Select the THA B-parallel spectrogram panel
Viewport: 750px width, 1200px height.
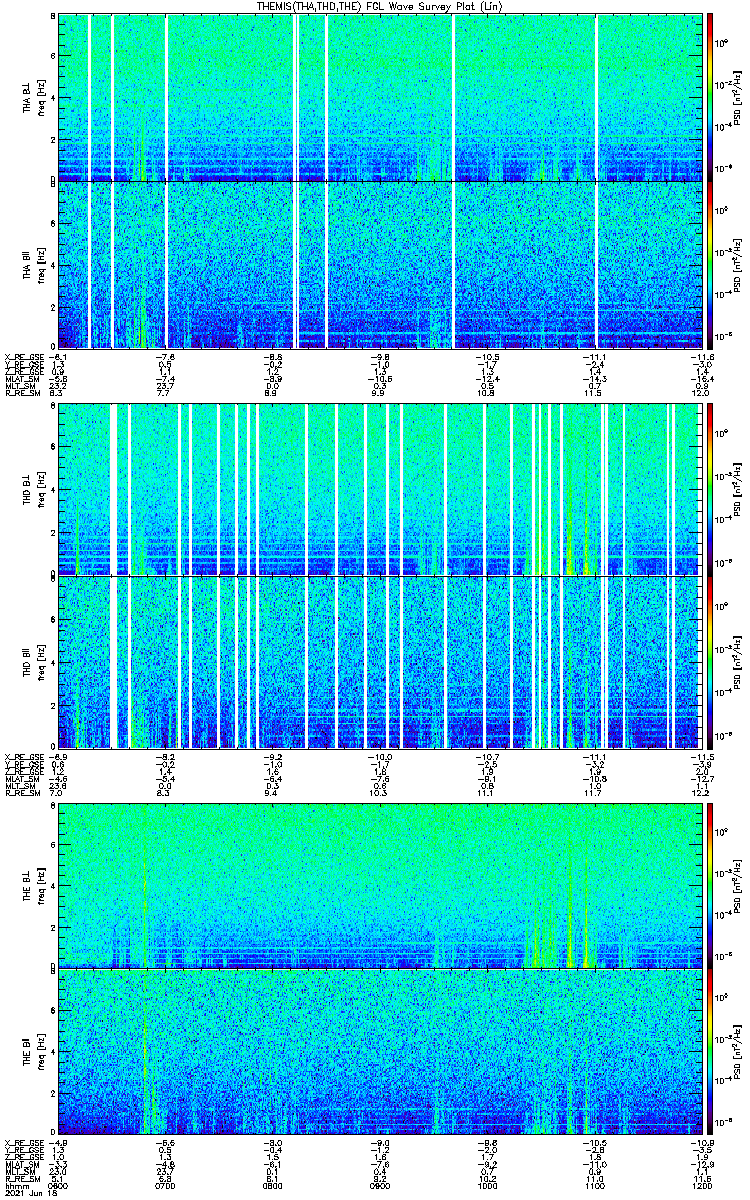click(380, 264)
